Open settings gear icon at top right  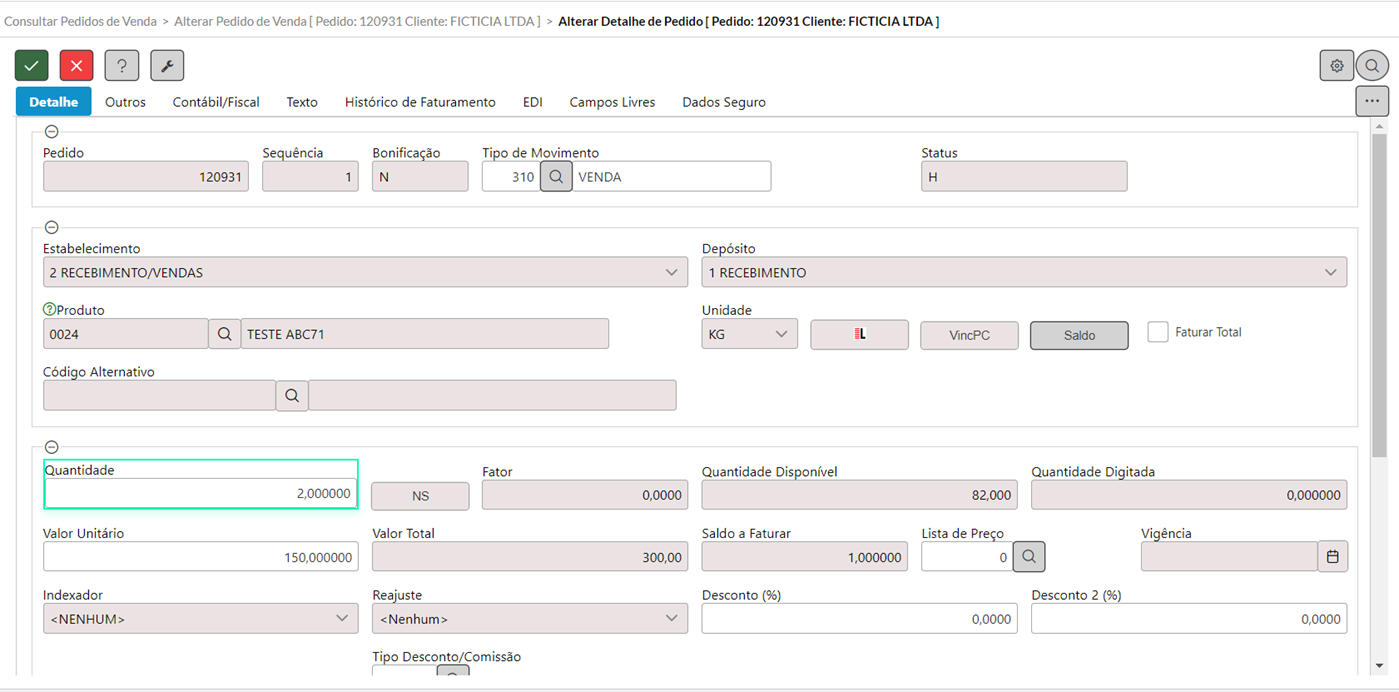(x=1336, y=66)
